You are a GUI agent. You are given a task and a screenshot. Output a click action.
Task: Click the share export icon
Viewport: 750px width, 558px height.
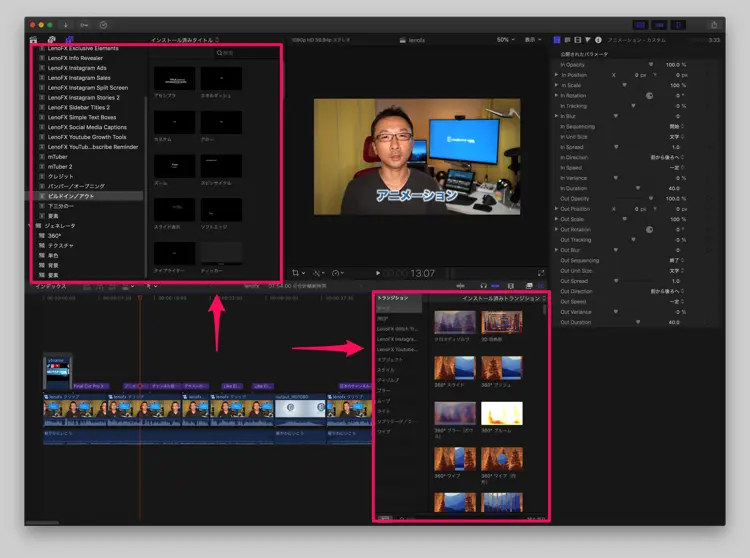click(x=715, y=23)
